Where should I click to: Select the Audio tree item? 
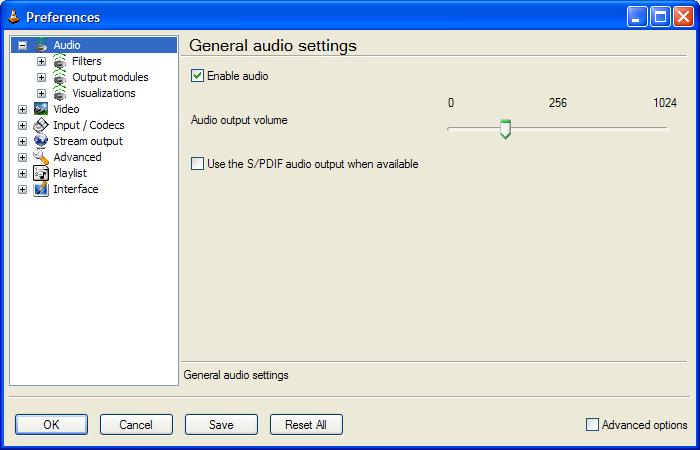coord(67,45)
